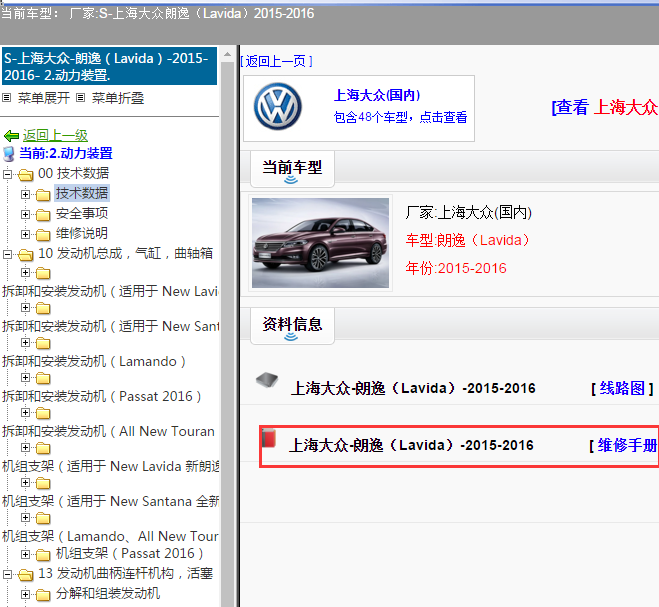The height and width of the screenshot is (607, 659).
Task: Click the 车型:朗逸(Lavida) text
Action: point(467,240)
